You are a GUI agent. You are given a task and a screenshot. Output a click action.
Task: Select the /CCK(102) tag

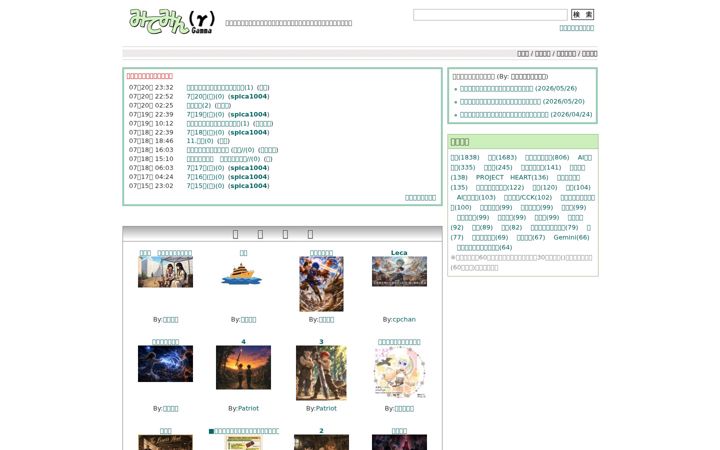tap(528, 198)
